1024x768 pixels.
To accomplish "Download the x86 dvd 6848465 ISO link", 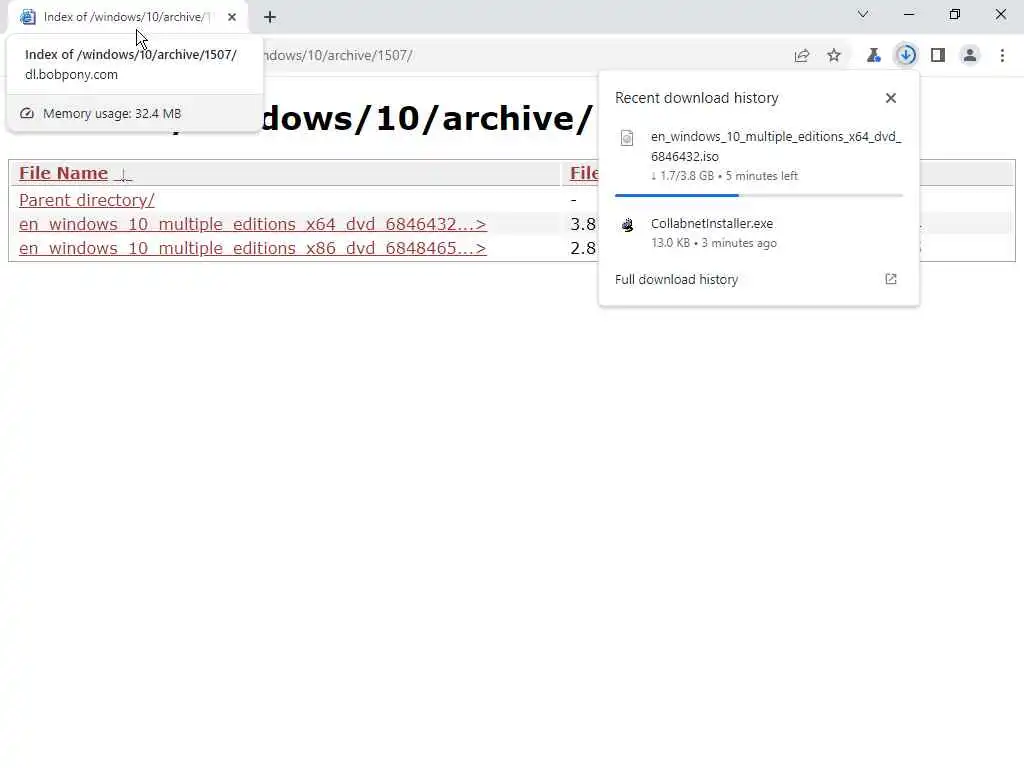I will tap(253, 248).
